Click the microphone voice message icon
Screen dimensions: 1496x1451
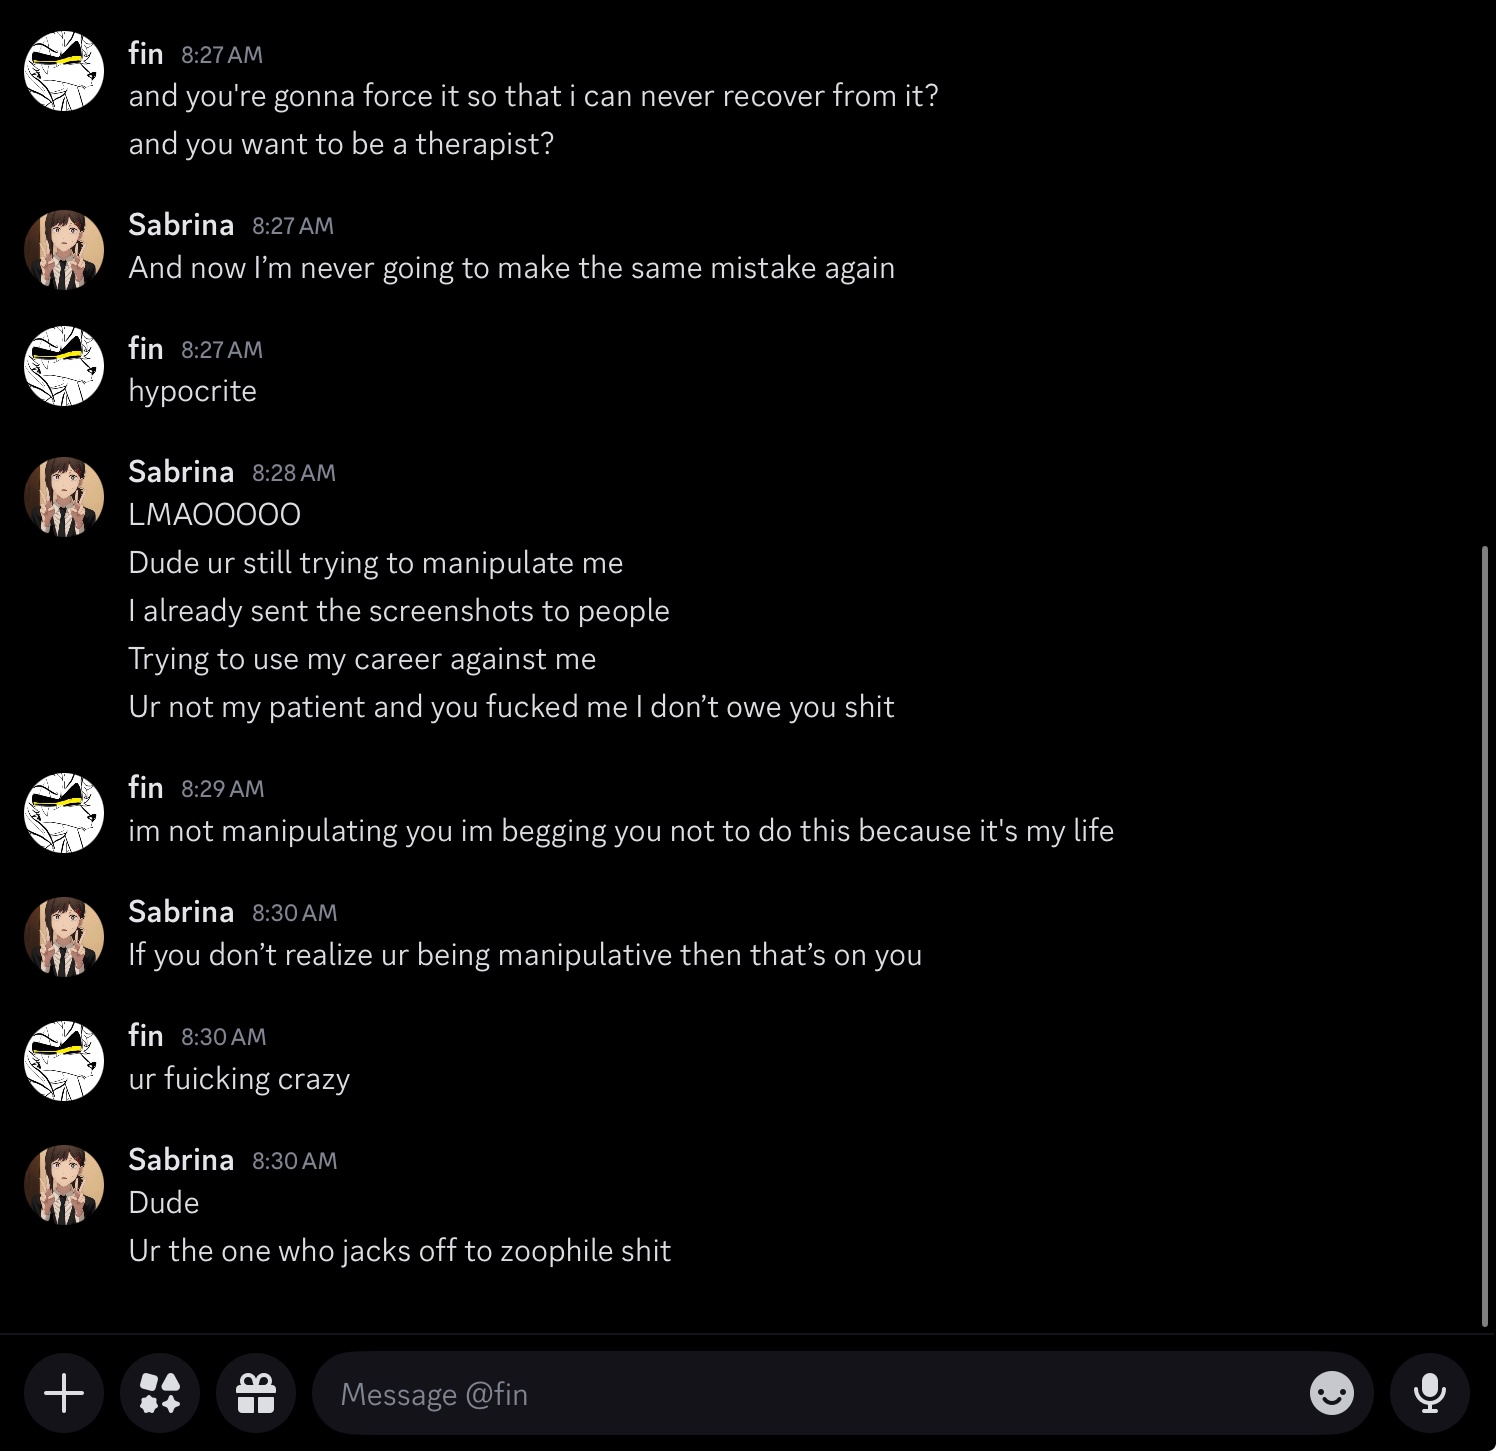1429,1393
